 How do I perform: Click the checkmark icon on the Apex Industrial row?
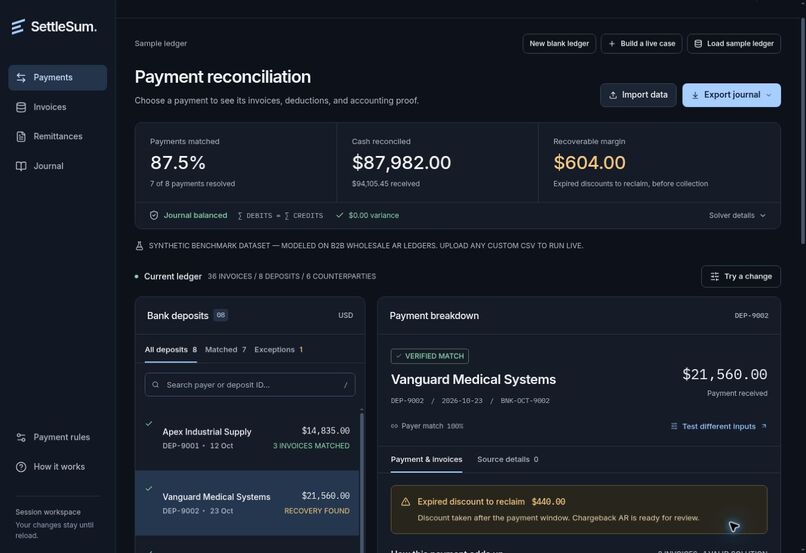tap(149, 423)
